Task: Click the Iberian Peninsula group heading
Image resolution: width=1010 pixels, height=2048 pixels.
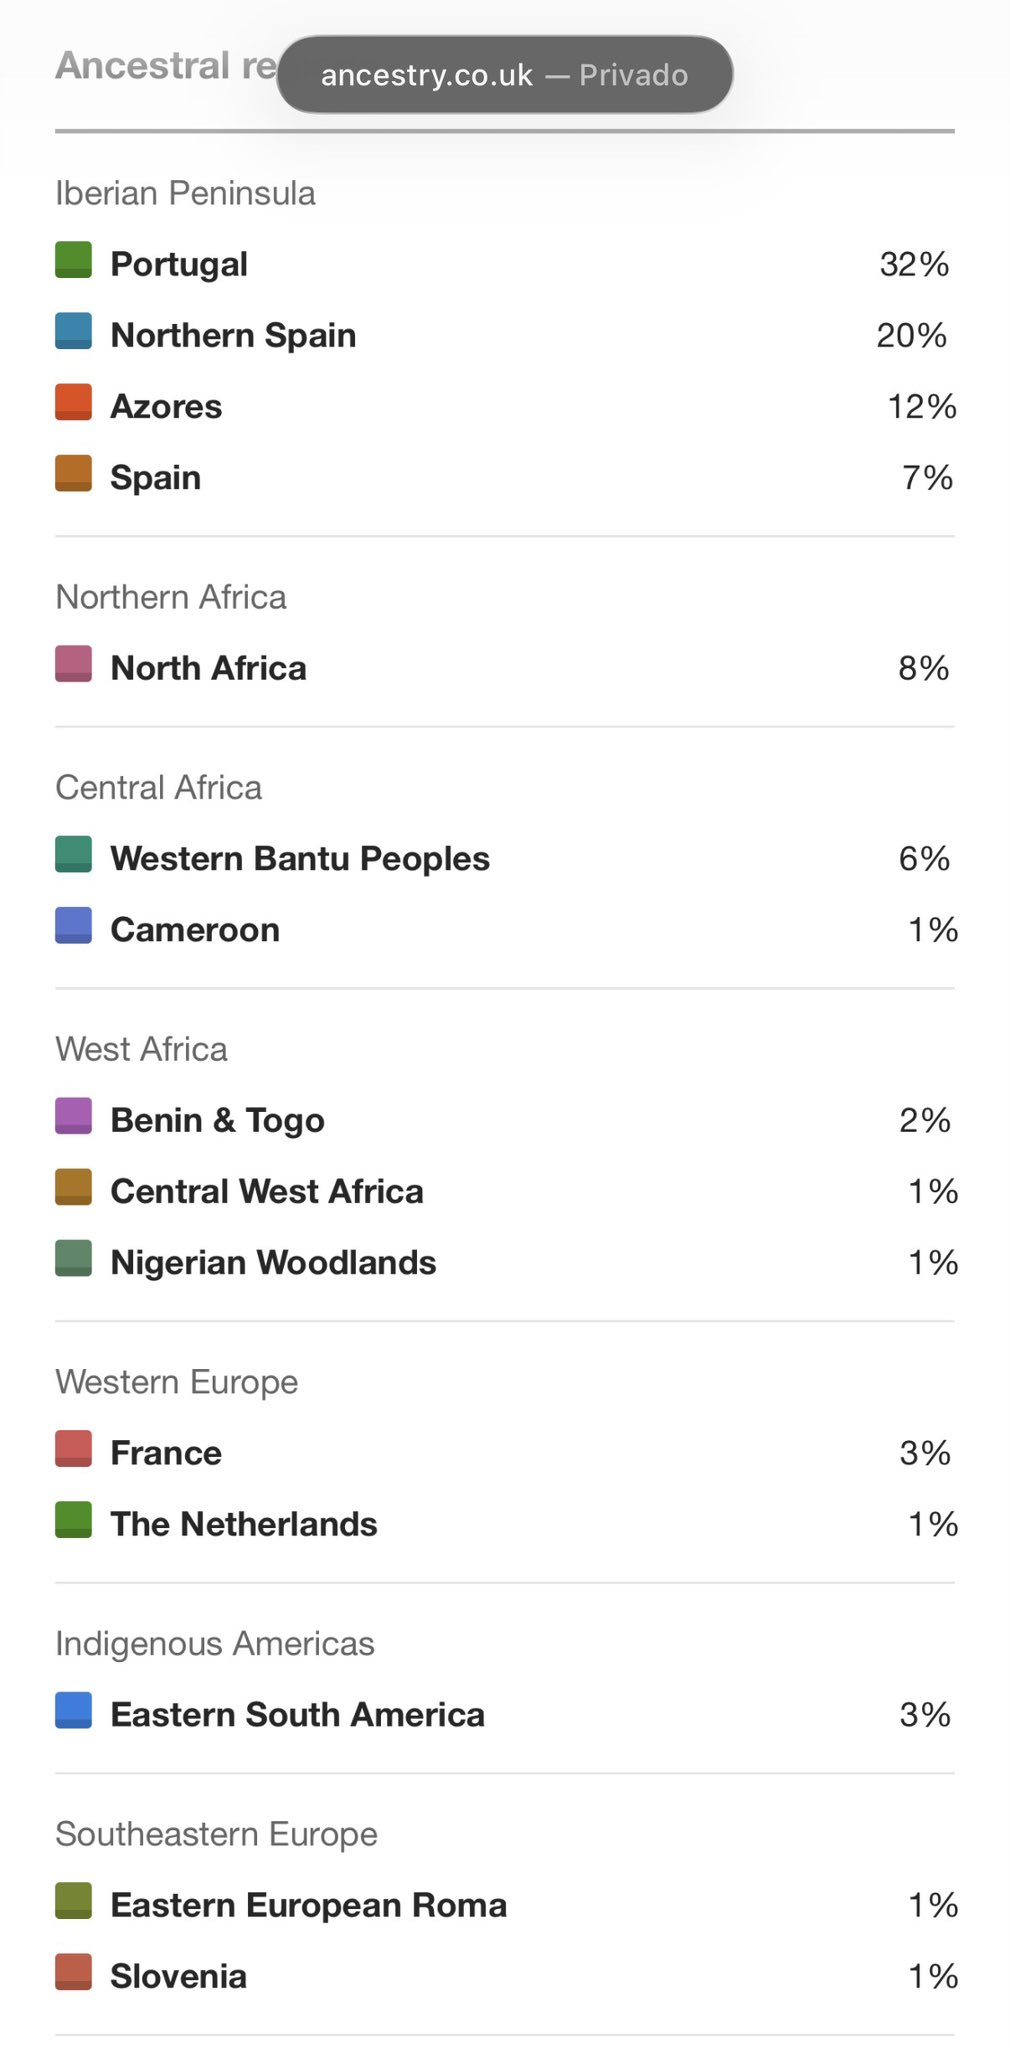Action: point(185,193)
